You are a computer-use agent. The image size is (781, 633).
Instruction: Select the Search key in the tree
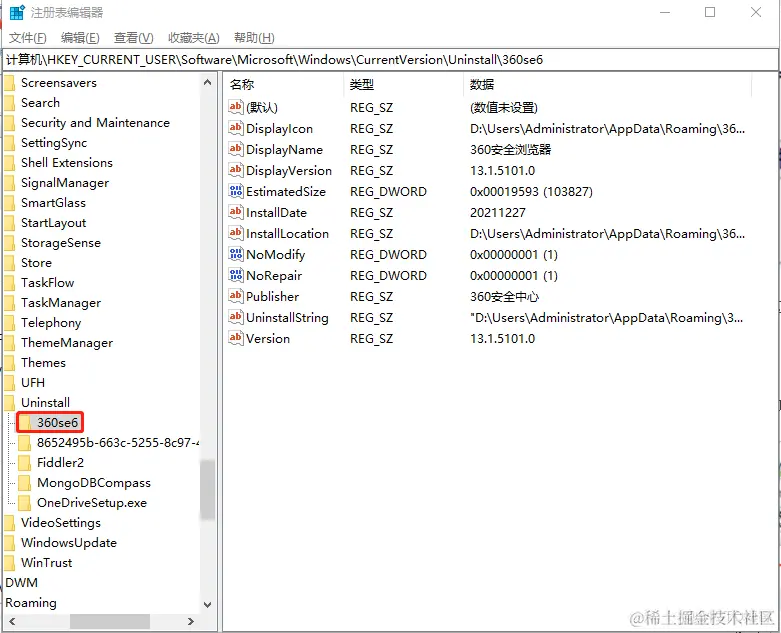pyautogui.click(x=40, y=103)
